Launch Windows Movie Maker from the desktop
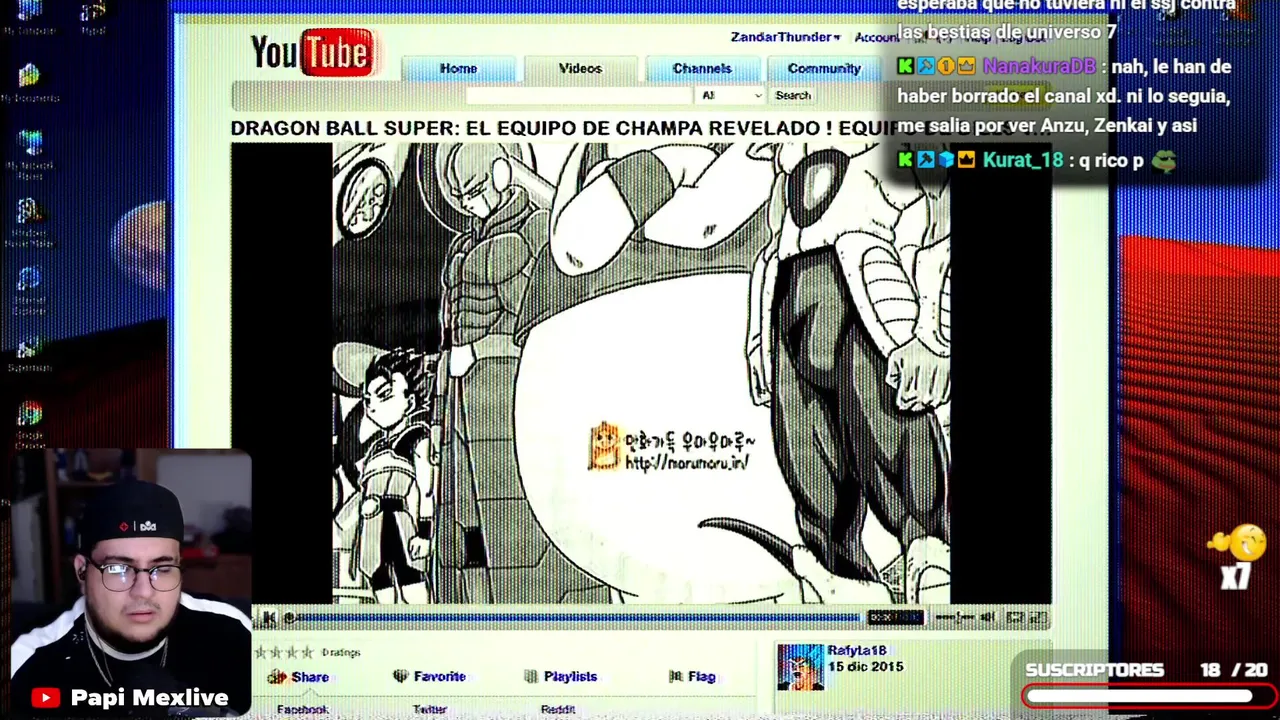The width and height of the screenshot is (1280, 720). pyautogui.click(x=30, y=222)
